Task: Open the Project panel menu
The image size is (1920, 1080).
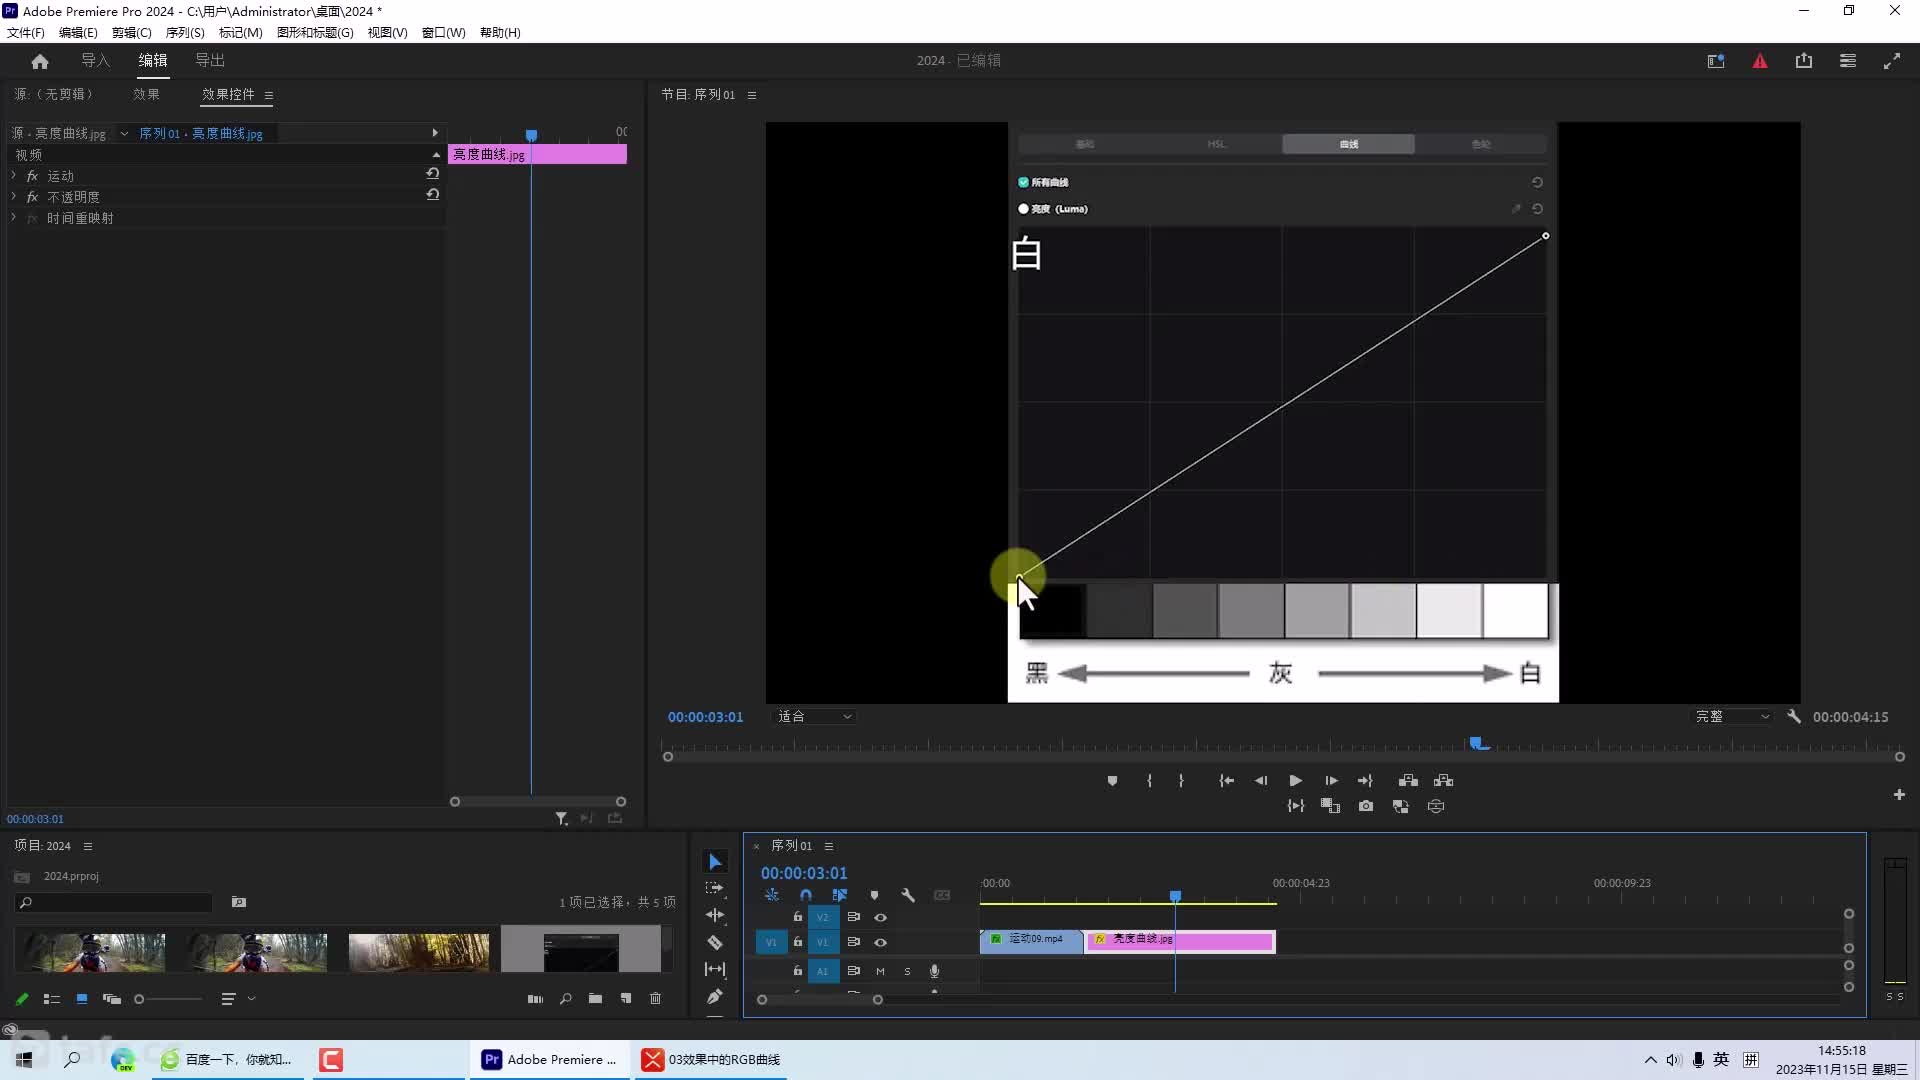Action: coord(88,846)
